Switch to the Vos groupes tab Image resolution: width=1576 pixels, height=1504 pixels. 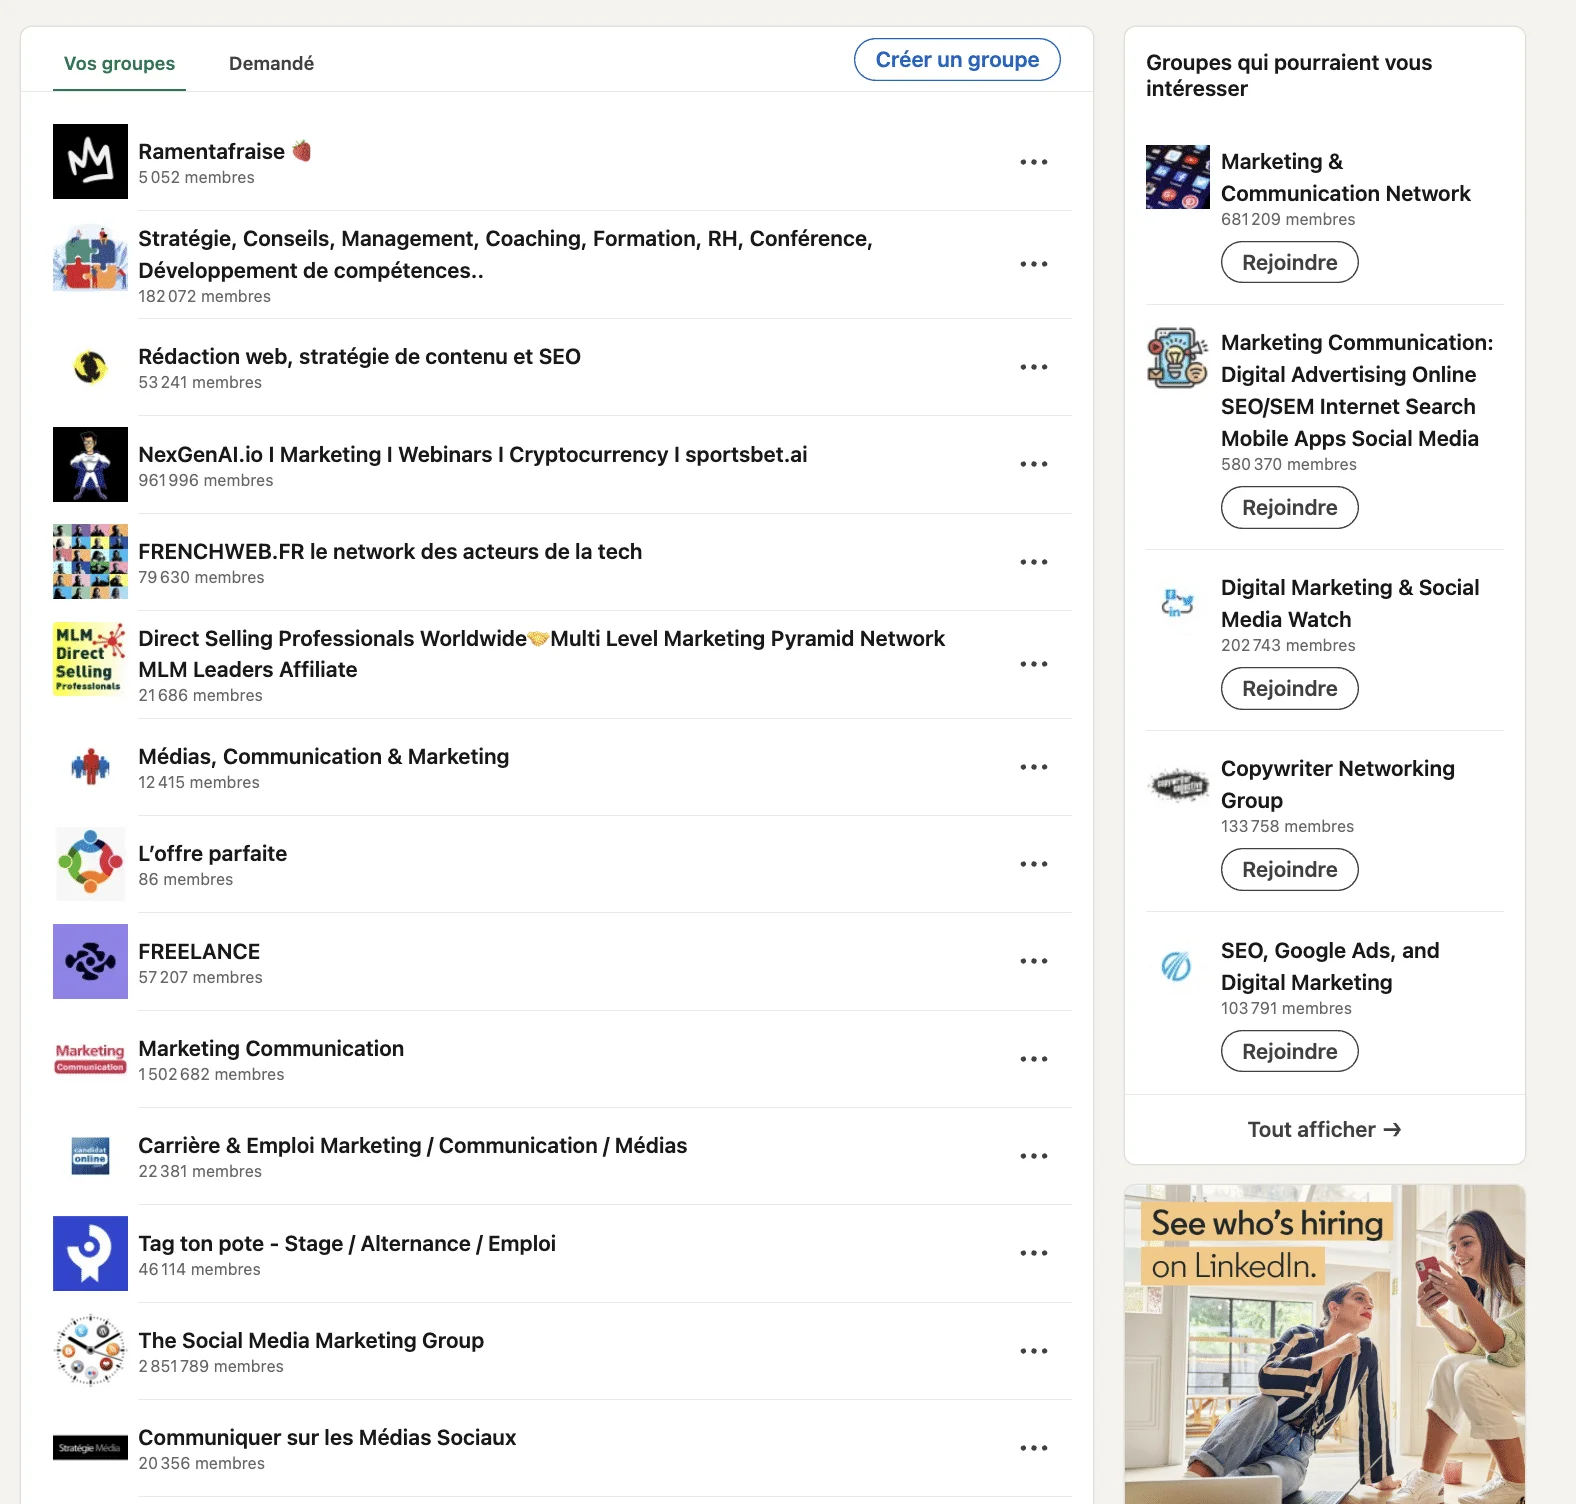tap(119, 64)
